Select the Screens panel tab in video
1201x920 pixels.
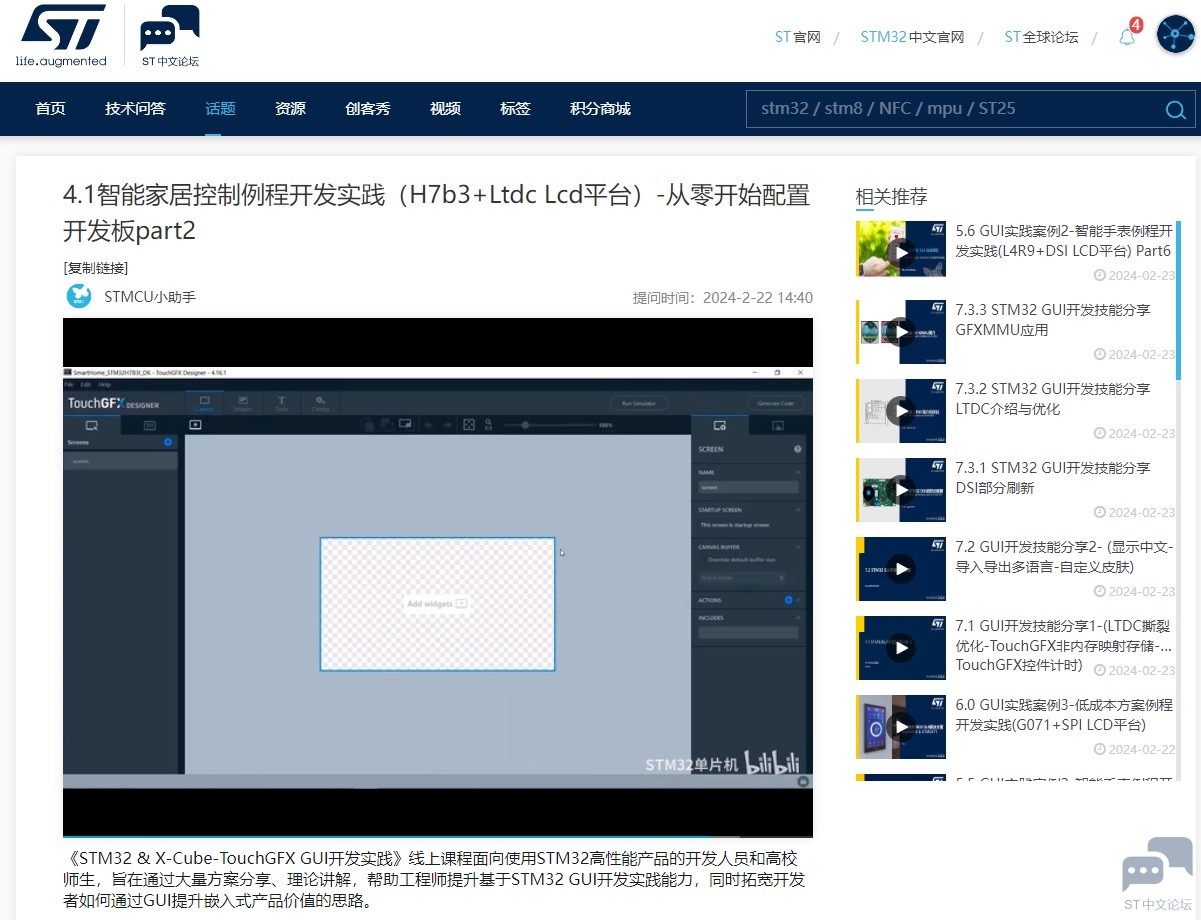(x=92, y=425)
